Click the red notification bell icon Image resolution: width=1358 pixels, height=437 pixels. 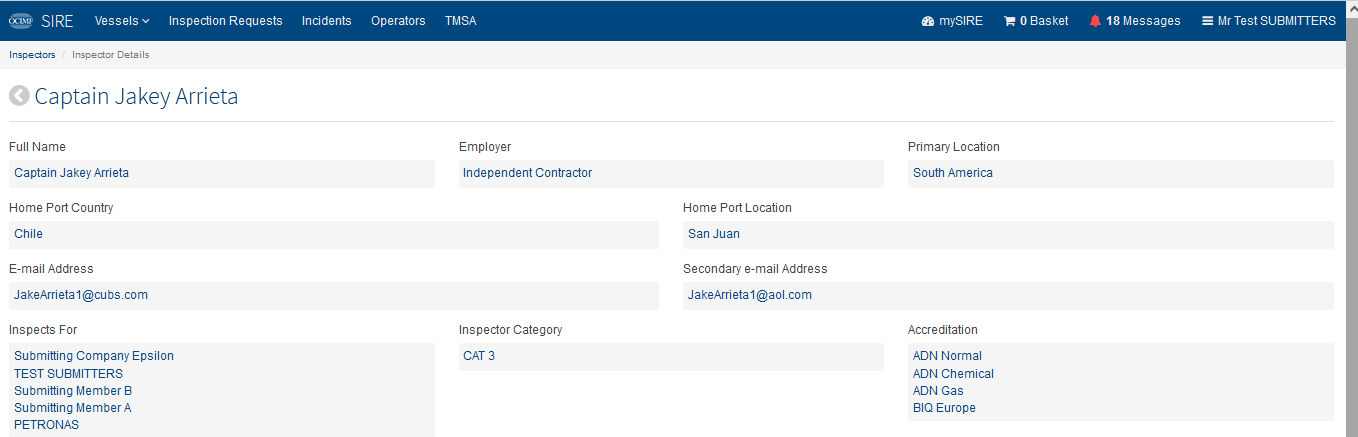pyautogui.click(x=1095, y=21)
